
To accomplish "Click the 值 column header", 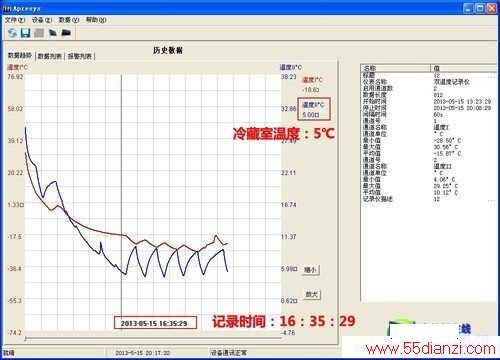I will pos(464,68).
